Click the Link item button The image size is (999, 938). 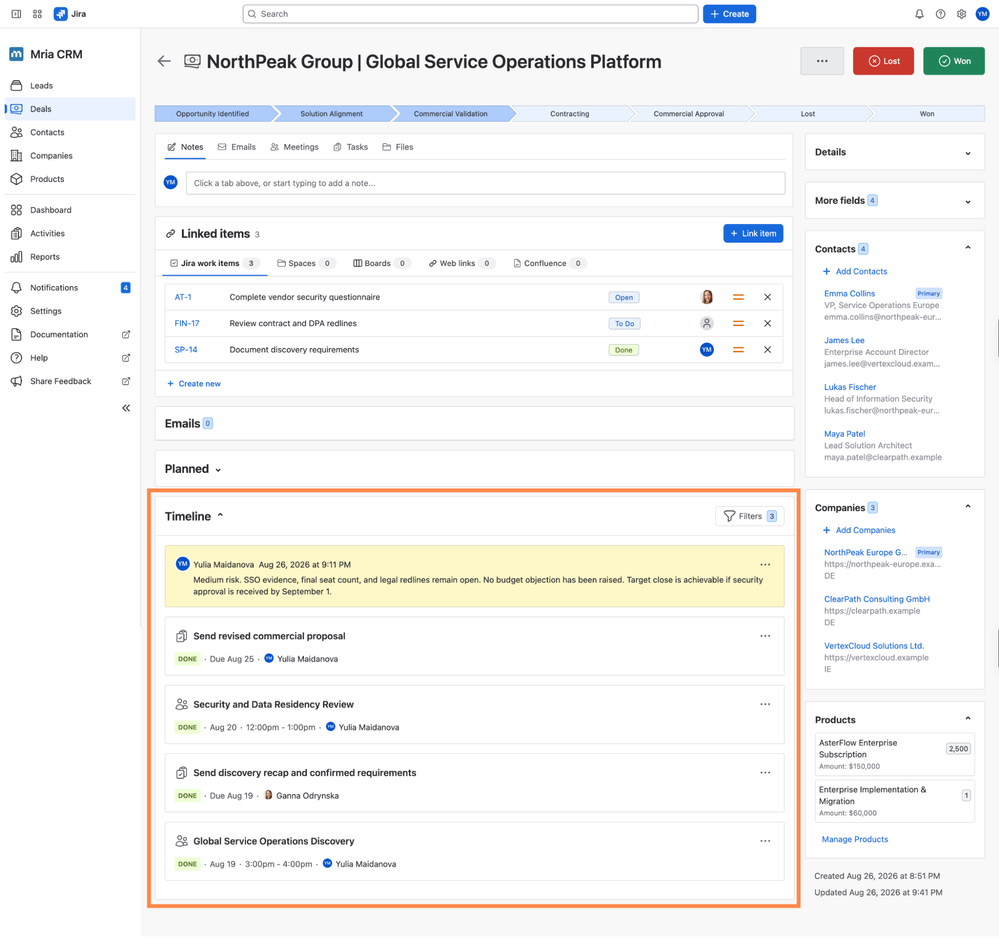coord(753,234)
